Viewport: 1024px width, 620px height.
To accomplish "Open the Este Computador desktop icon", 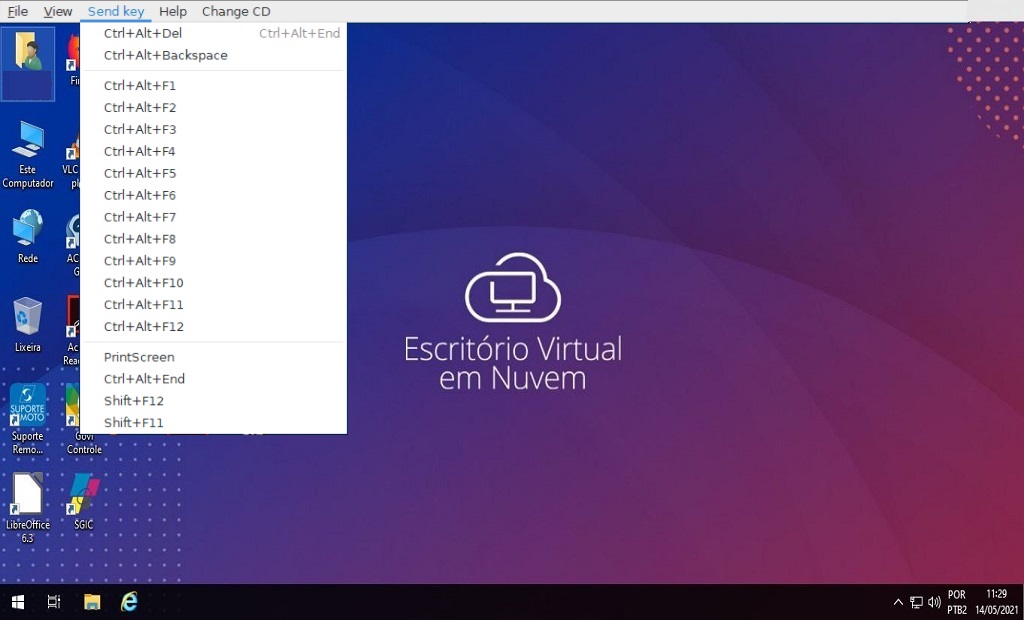I will coord(28,145).
